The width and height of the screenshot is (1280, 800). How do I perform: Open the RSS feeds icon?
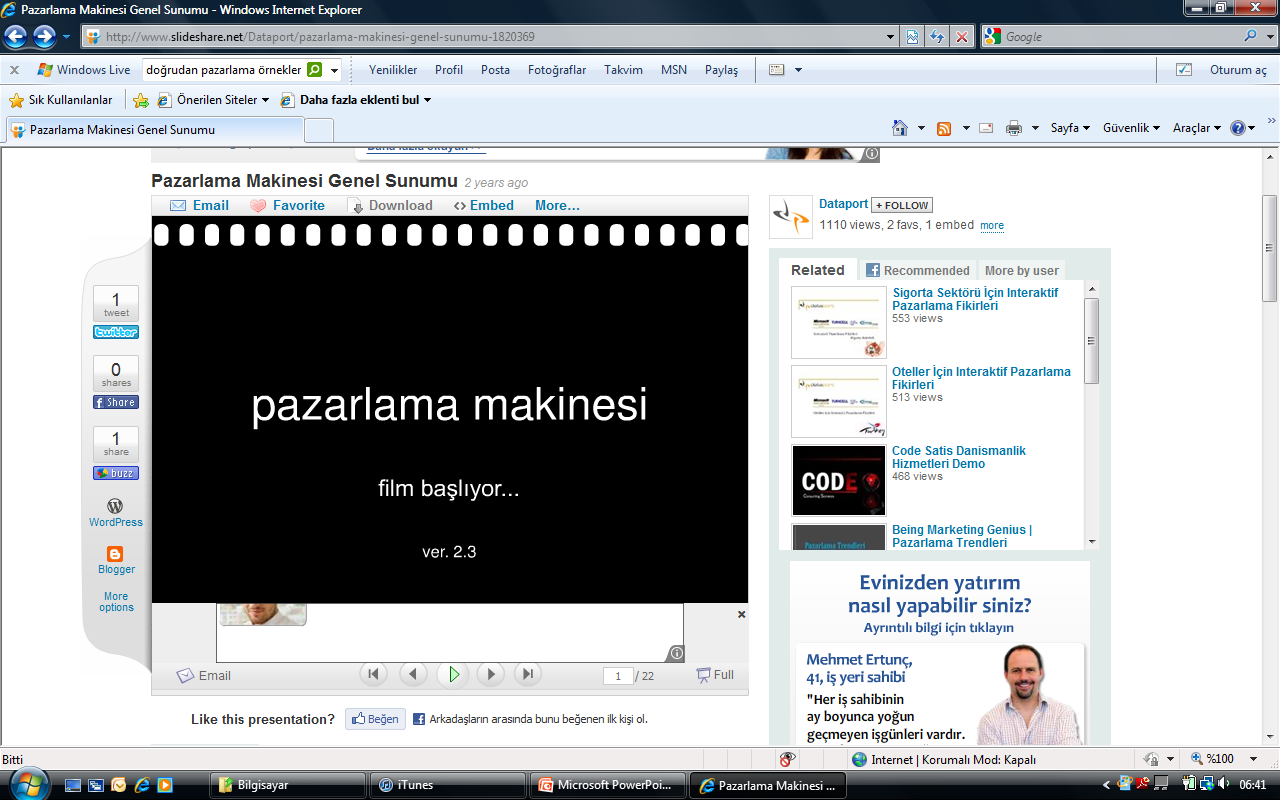coord(944,128)
